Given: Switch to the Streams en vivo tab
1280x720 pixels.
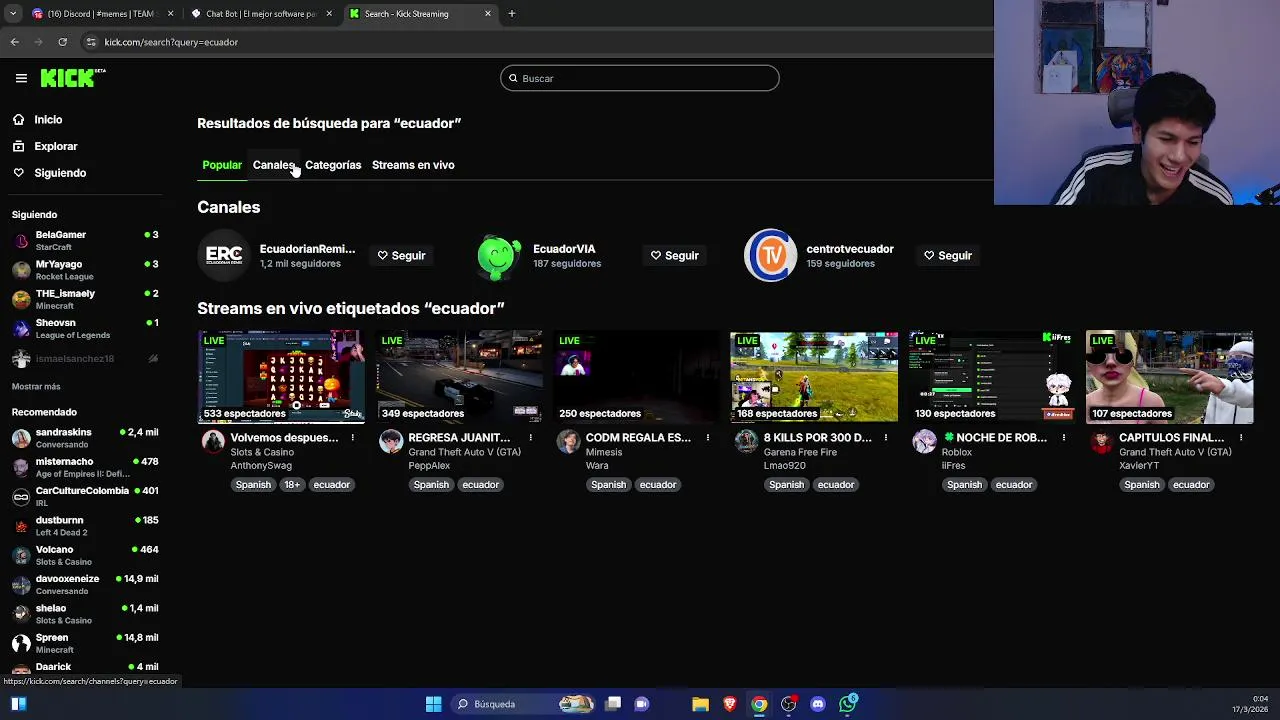Looking at the screenshot, I should coord(413,165).
